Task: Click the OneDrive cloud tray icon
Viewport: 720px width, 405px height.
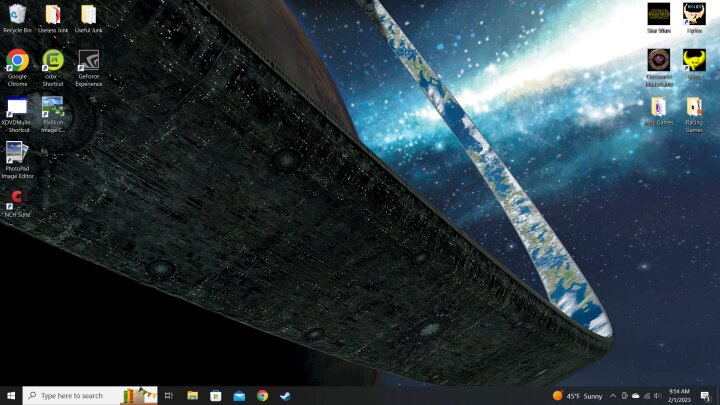Action: click(636, 395)
